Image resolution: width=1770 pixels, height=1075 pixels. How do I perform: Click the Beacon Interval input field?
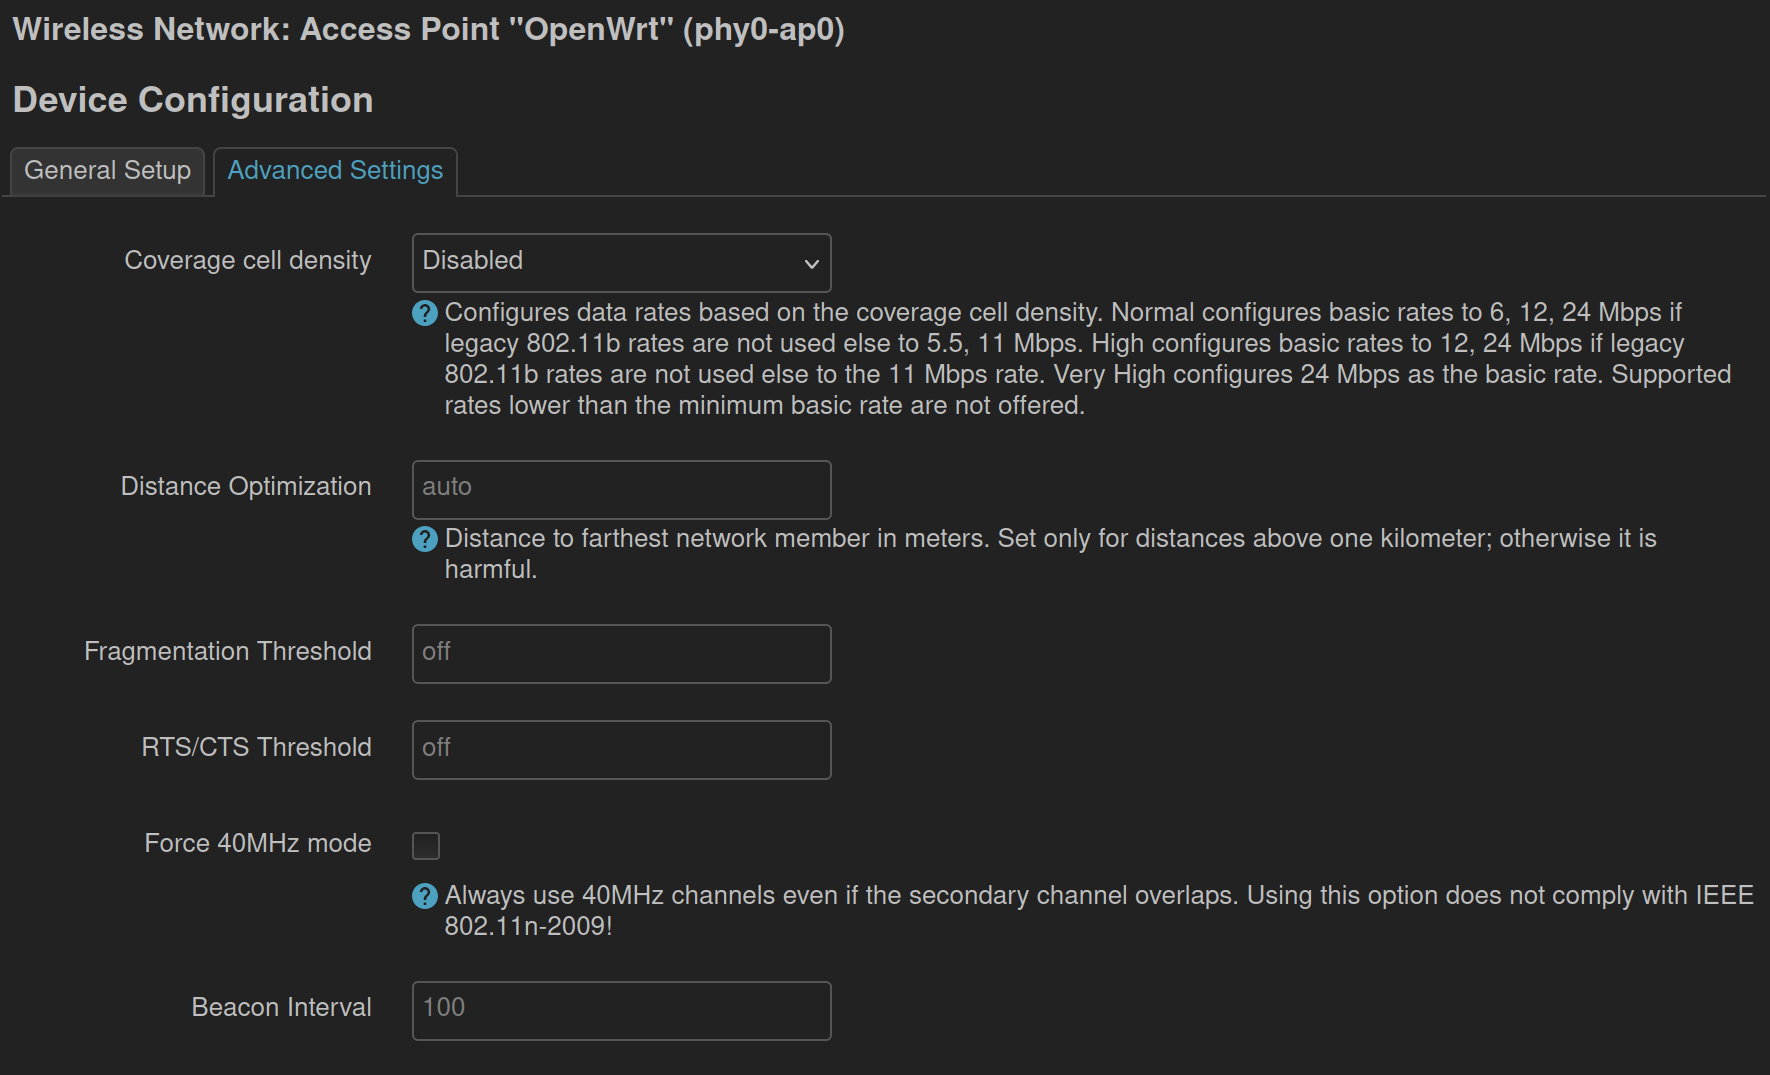point(621,1011)
